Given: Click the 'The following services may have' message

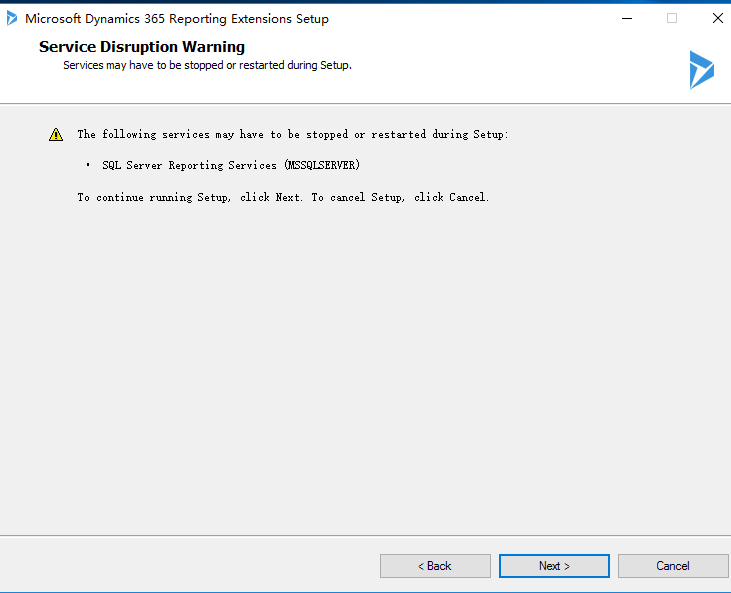Looking at the screenshot, I should (x=293, y=134).
